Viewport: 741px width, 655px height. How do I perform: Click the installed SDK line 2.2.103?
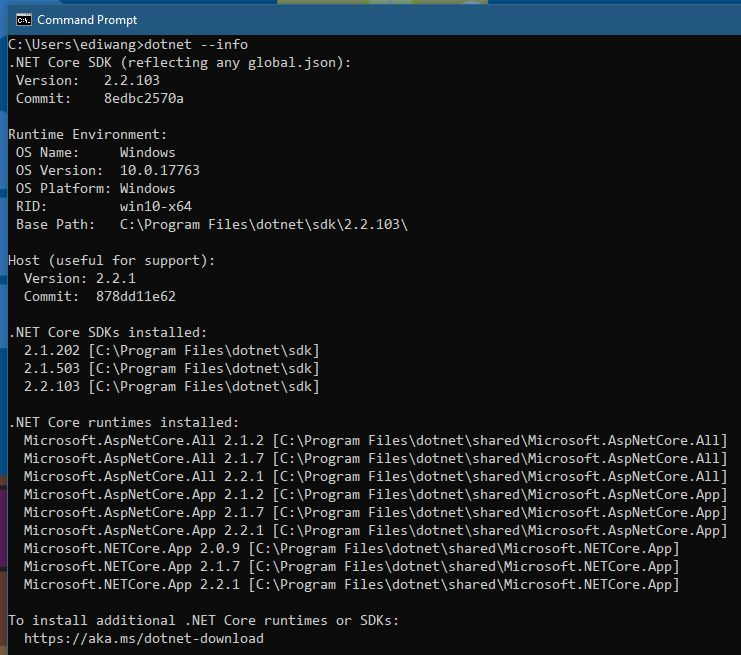point(172,386)
